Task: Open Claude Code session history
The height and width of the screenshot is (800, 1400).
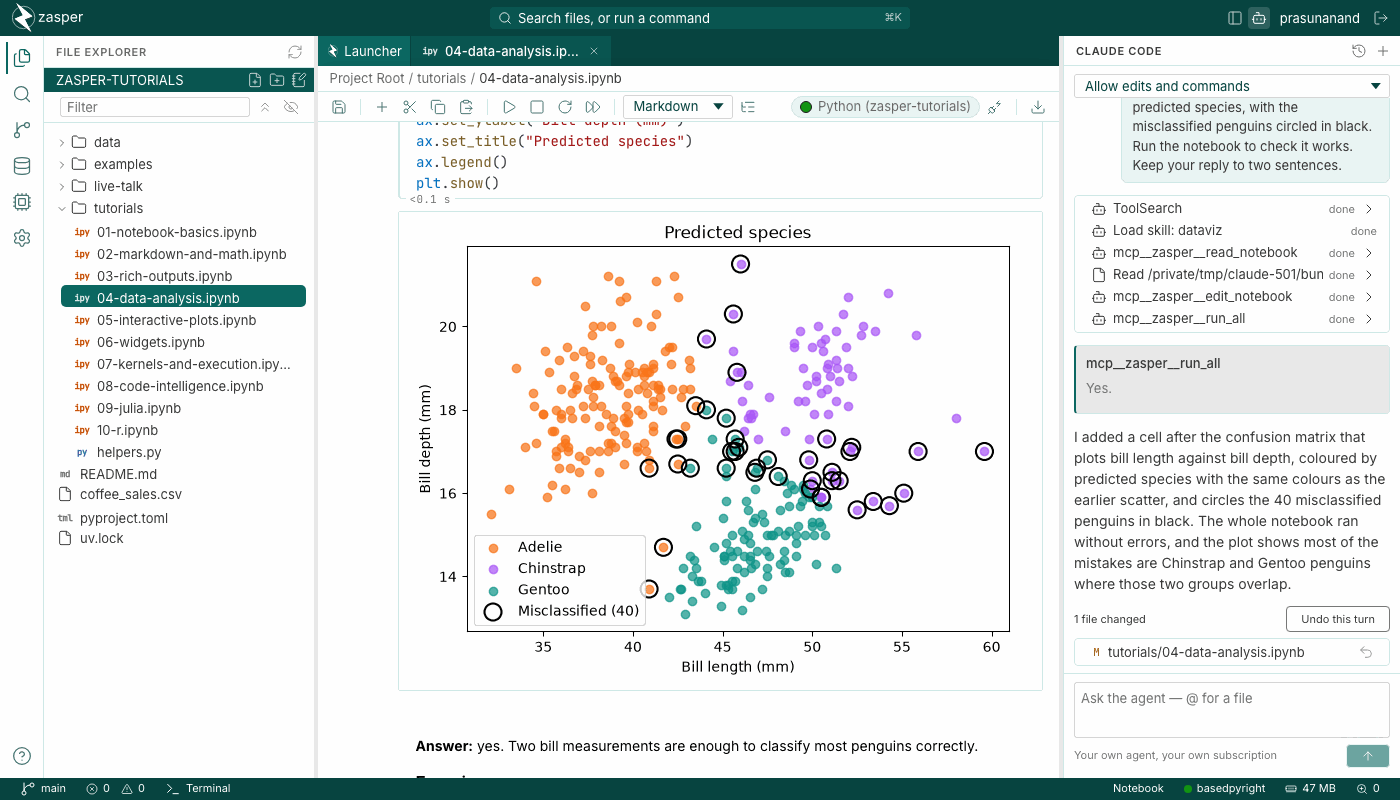Action: (x=1358, y=51)
